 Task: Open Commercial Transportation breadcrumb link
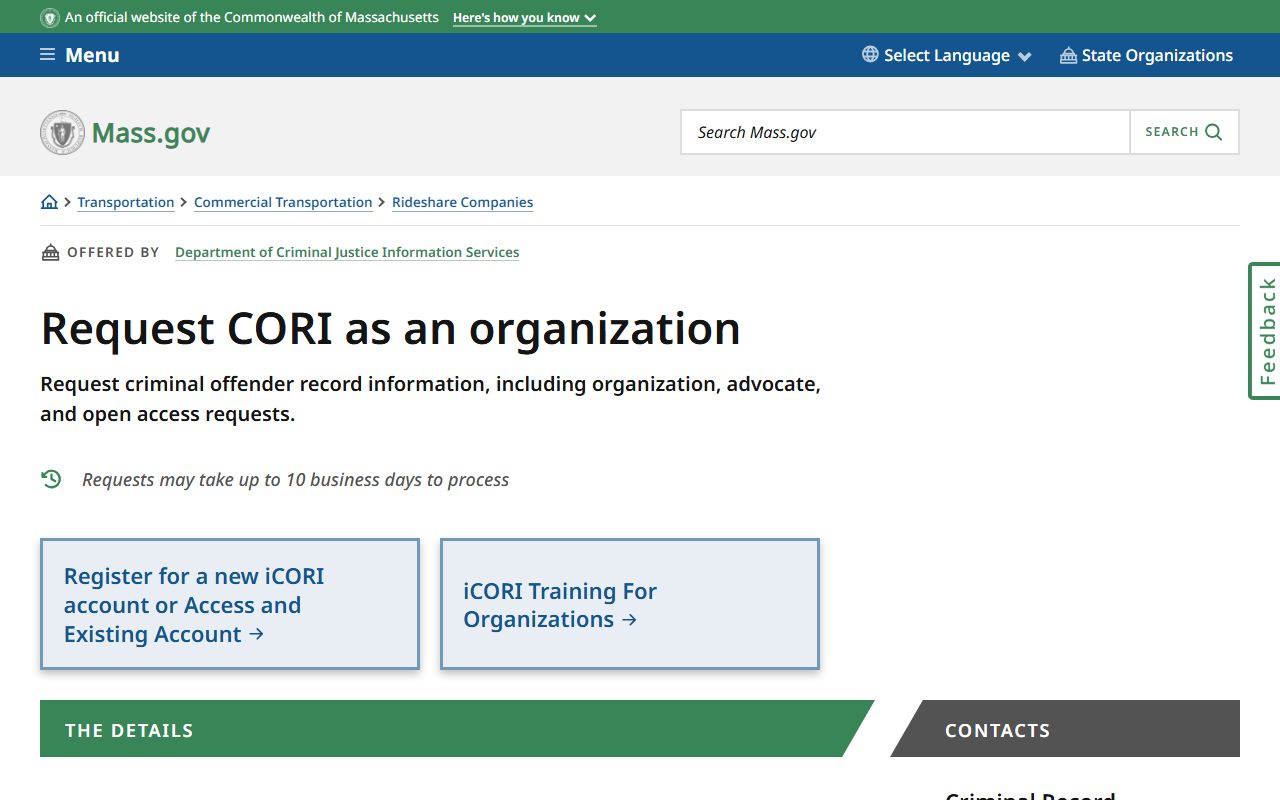tap(283, 202)
